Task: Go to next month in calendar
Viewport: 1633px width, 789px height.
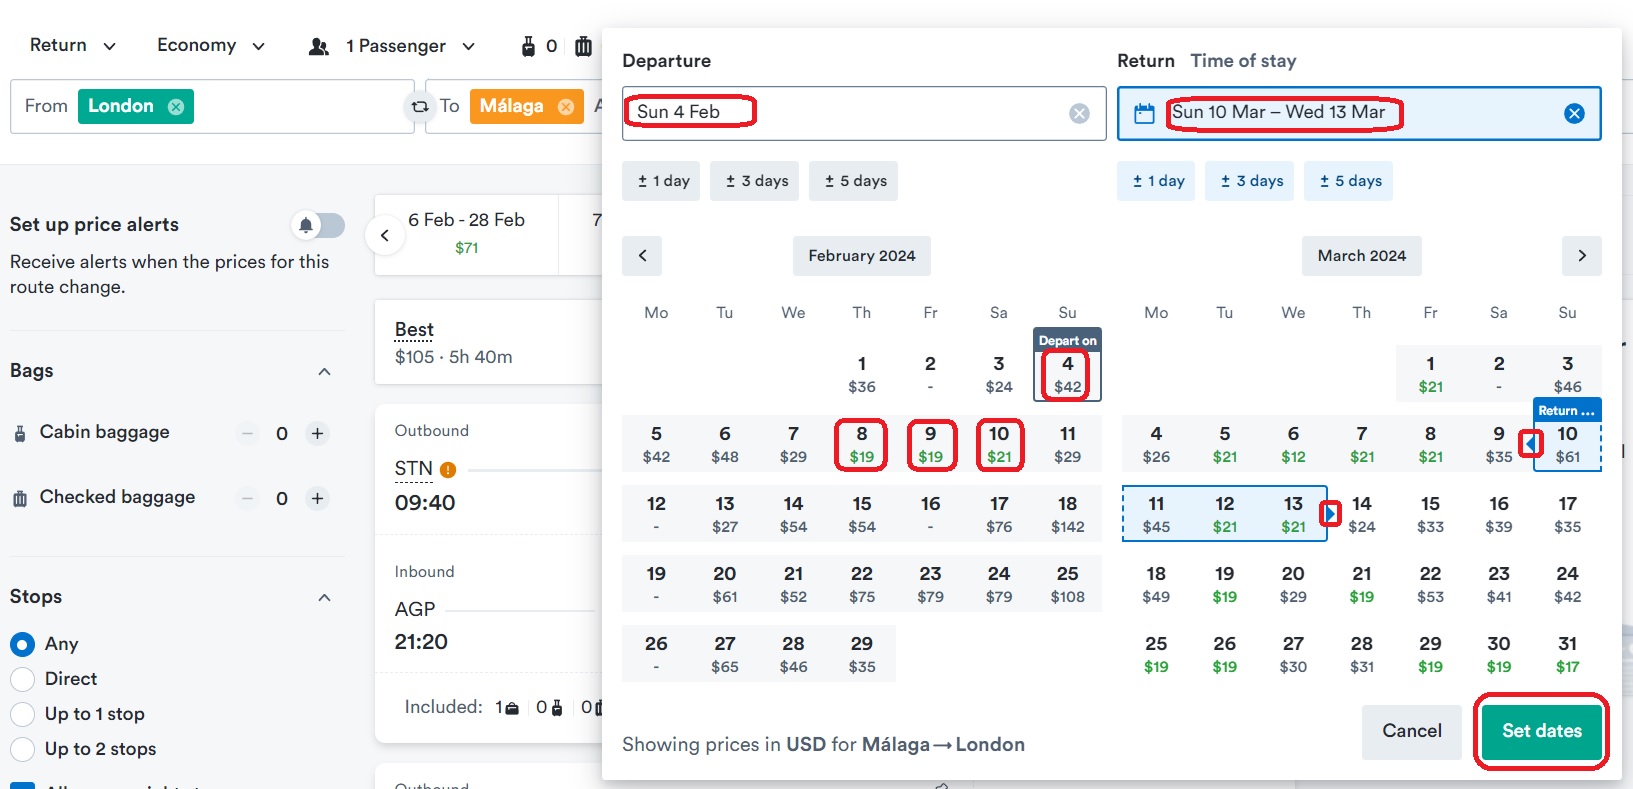Action: click(x=1581, y=256)
